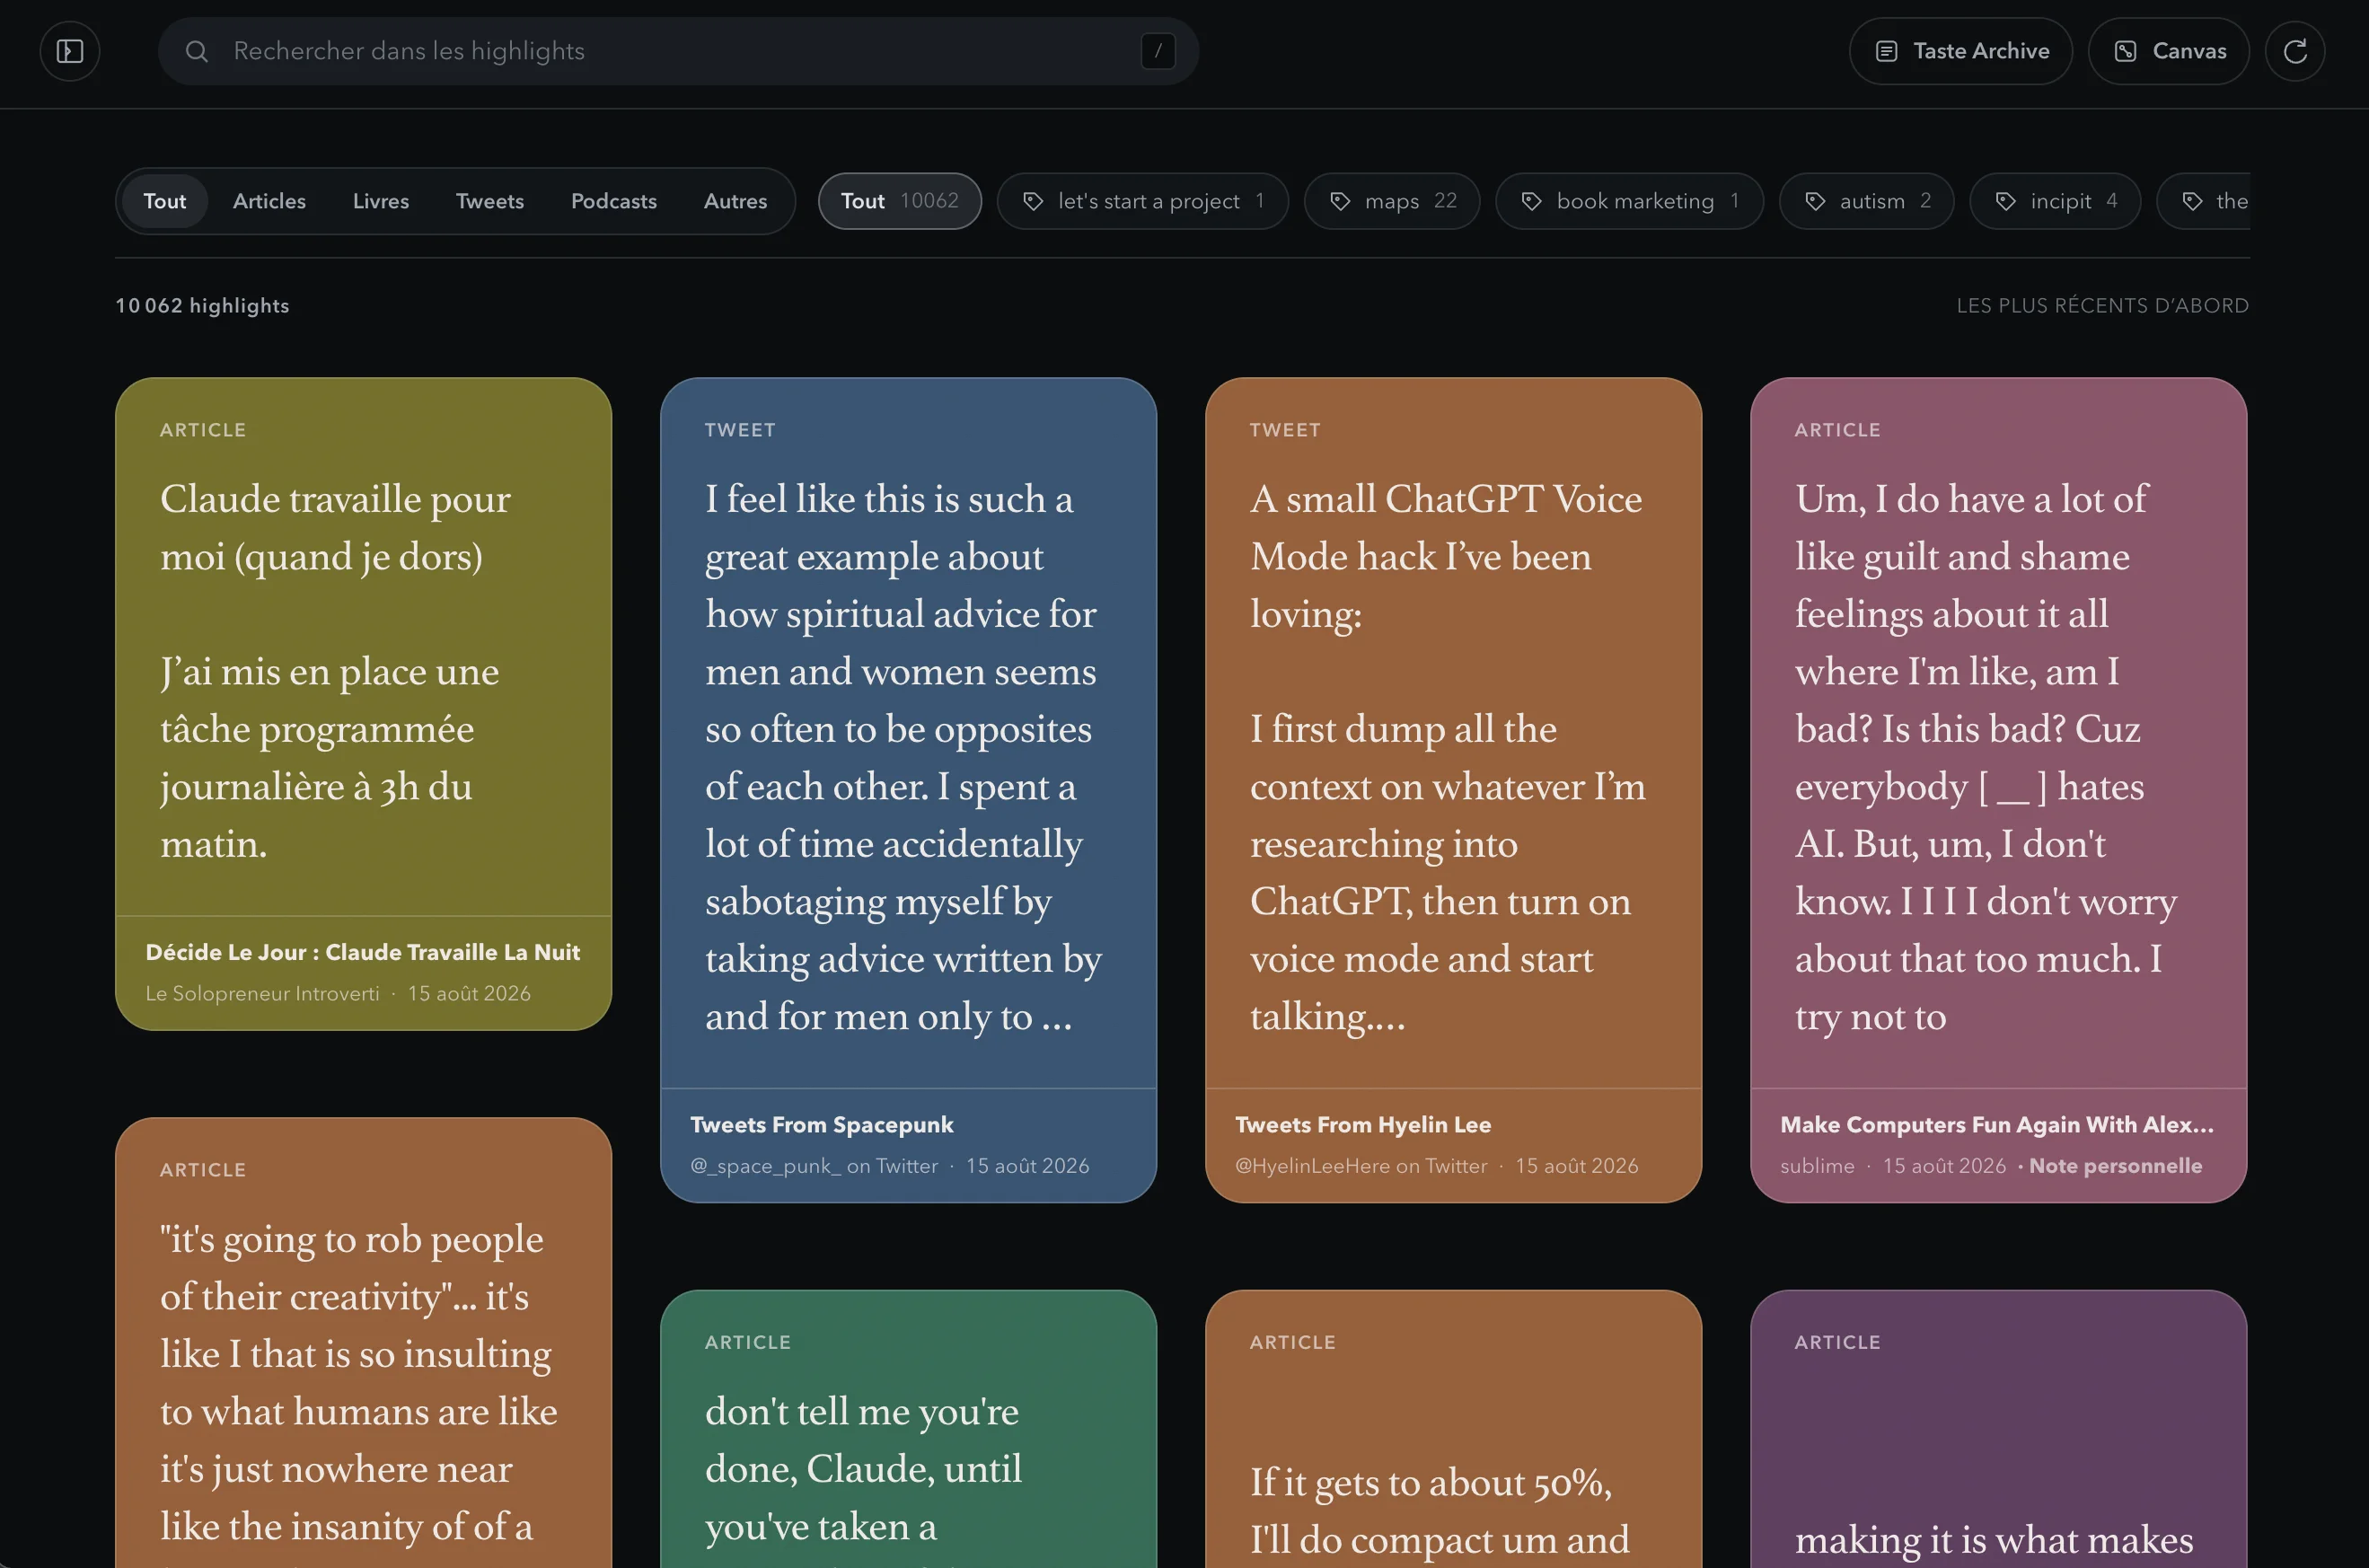Toggle the sidebar panel icon
Viewport: 2369px width, 1568px height.
click(x=70, y=51)
